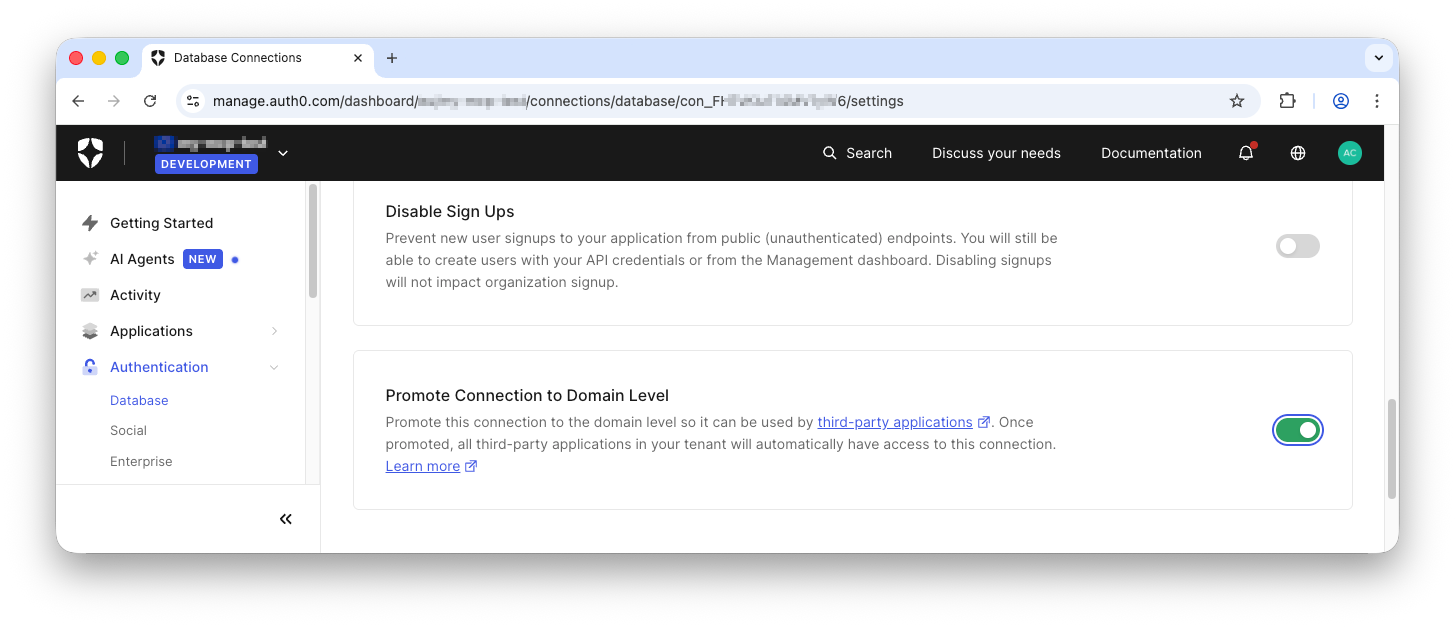Screen dimensions: 1455x627
Task: Select the Getting Started lightning icon
Action: [90, 222]
